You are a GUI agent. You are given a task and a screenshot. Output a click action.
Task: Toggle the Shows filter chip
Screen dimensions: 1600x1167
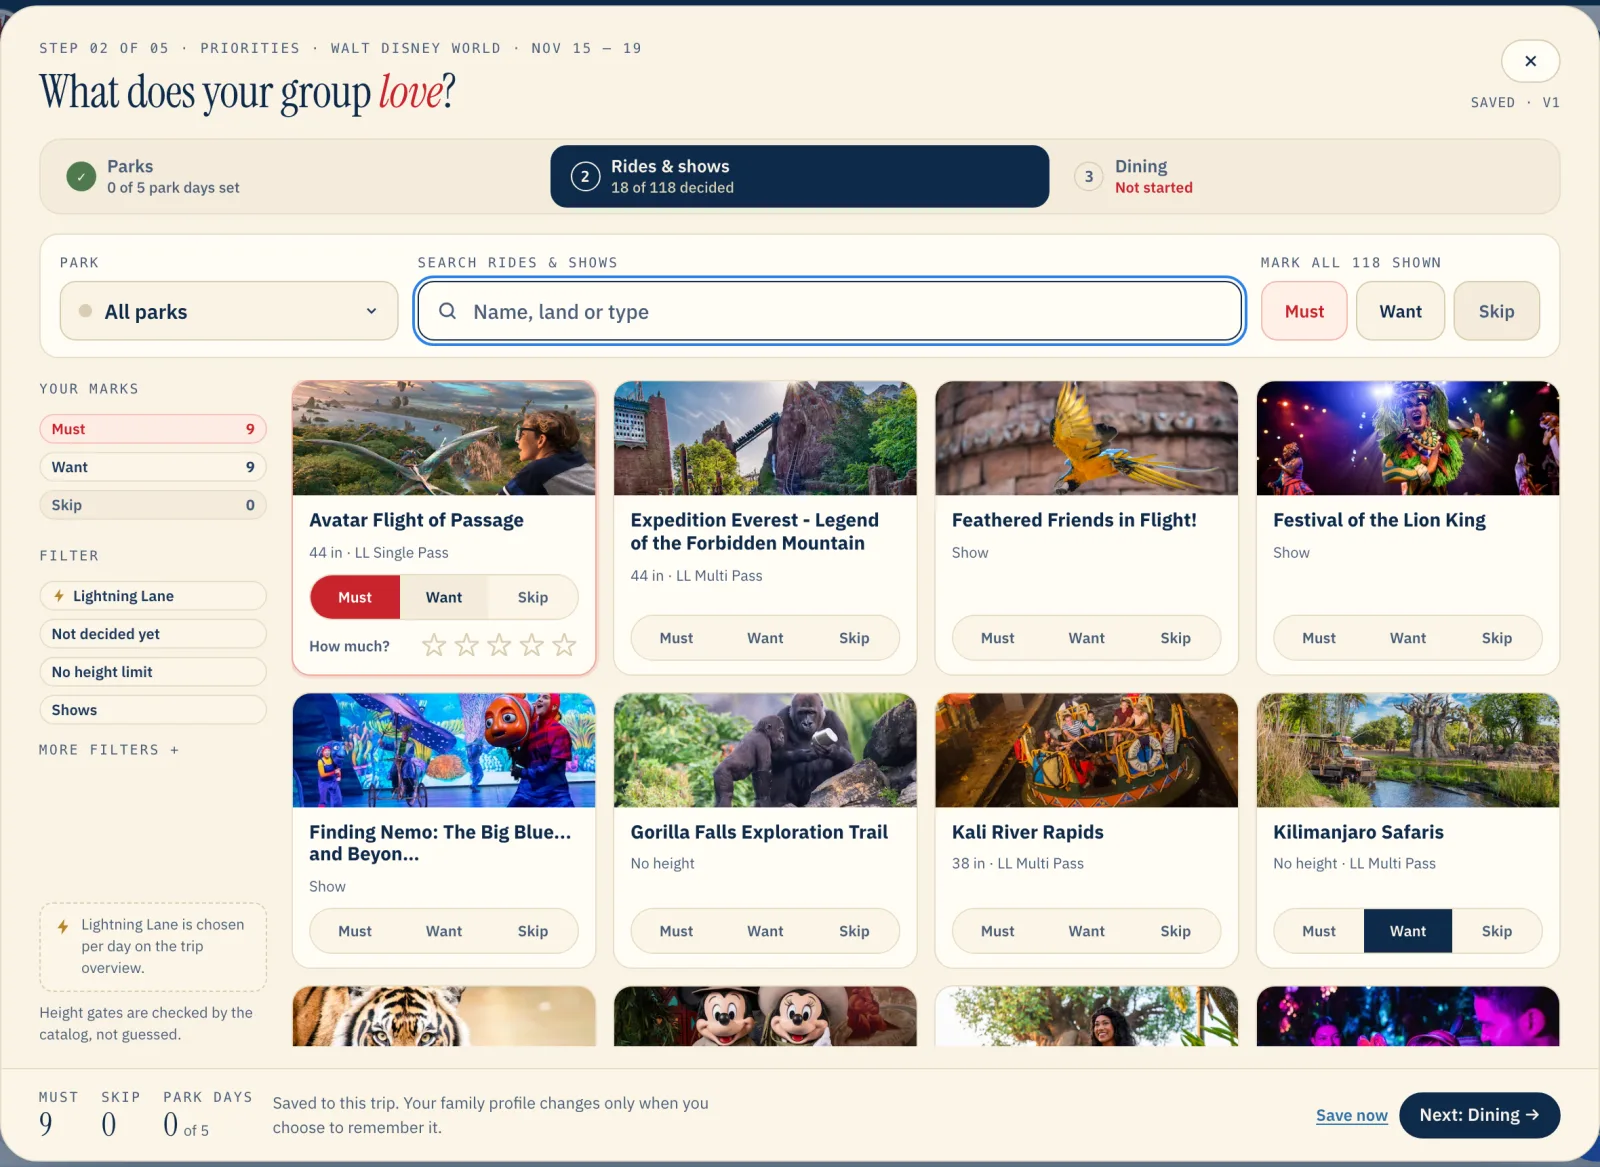(x=153, y=710)
